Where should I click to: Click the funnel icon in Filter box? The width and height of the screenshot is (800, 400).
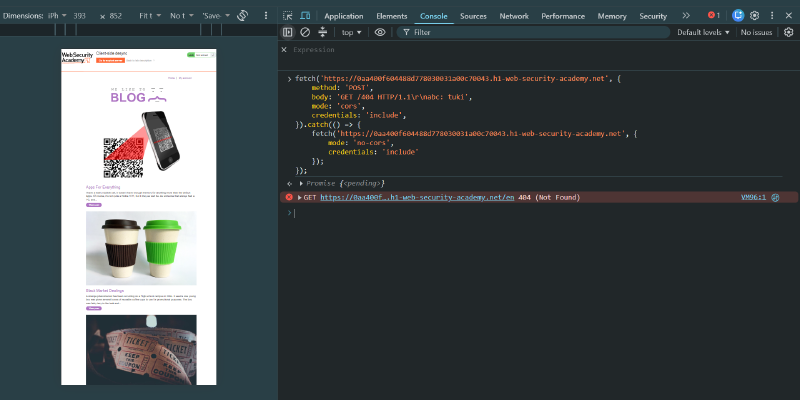pos(406,32)
